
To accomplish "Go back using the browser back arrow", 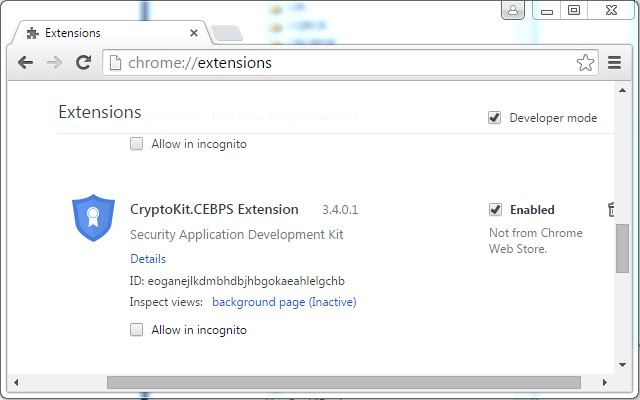I will tap(25, 63).
